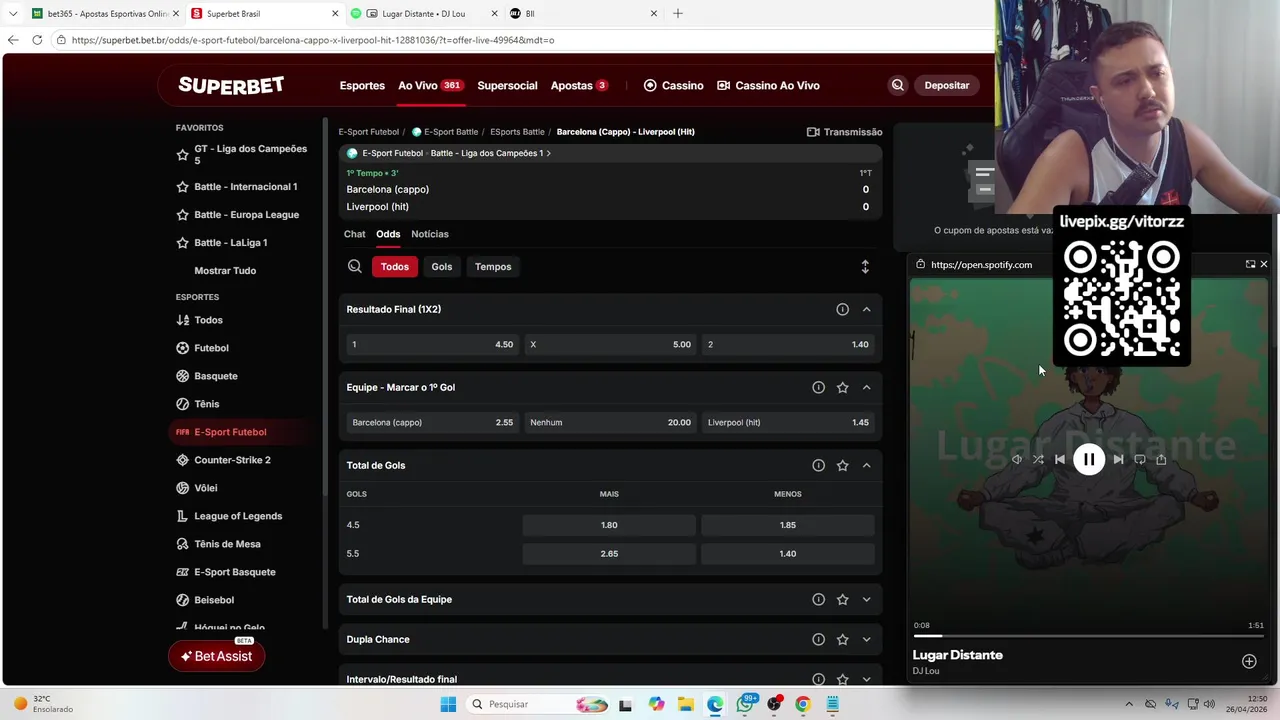Unfavorite Battle - Europa League star
1280x720 pixels.
tap(182, 215)
